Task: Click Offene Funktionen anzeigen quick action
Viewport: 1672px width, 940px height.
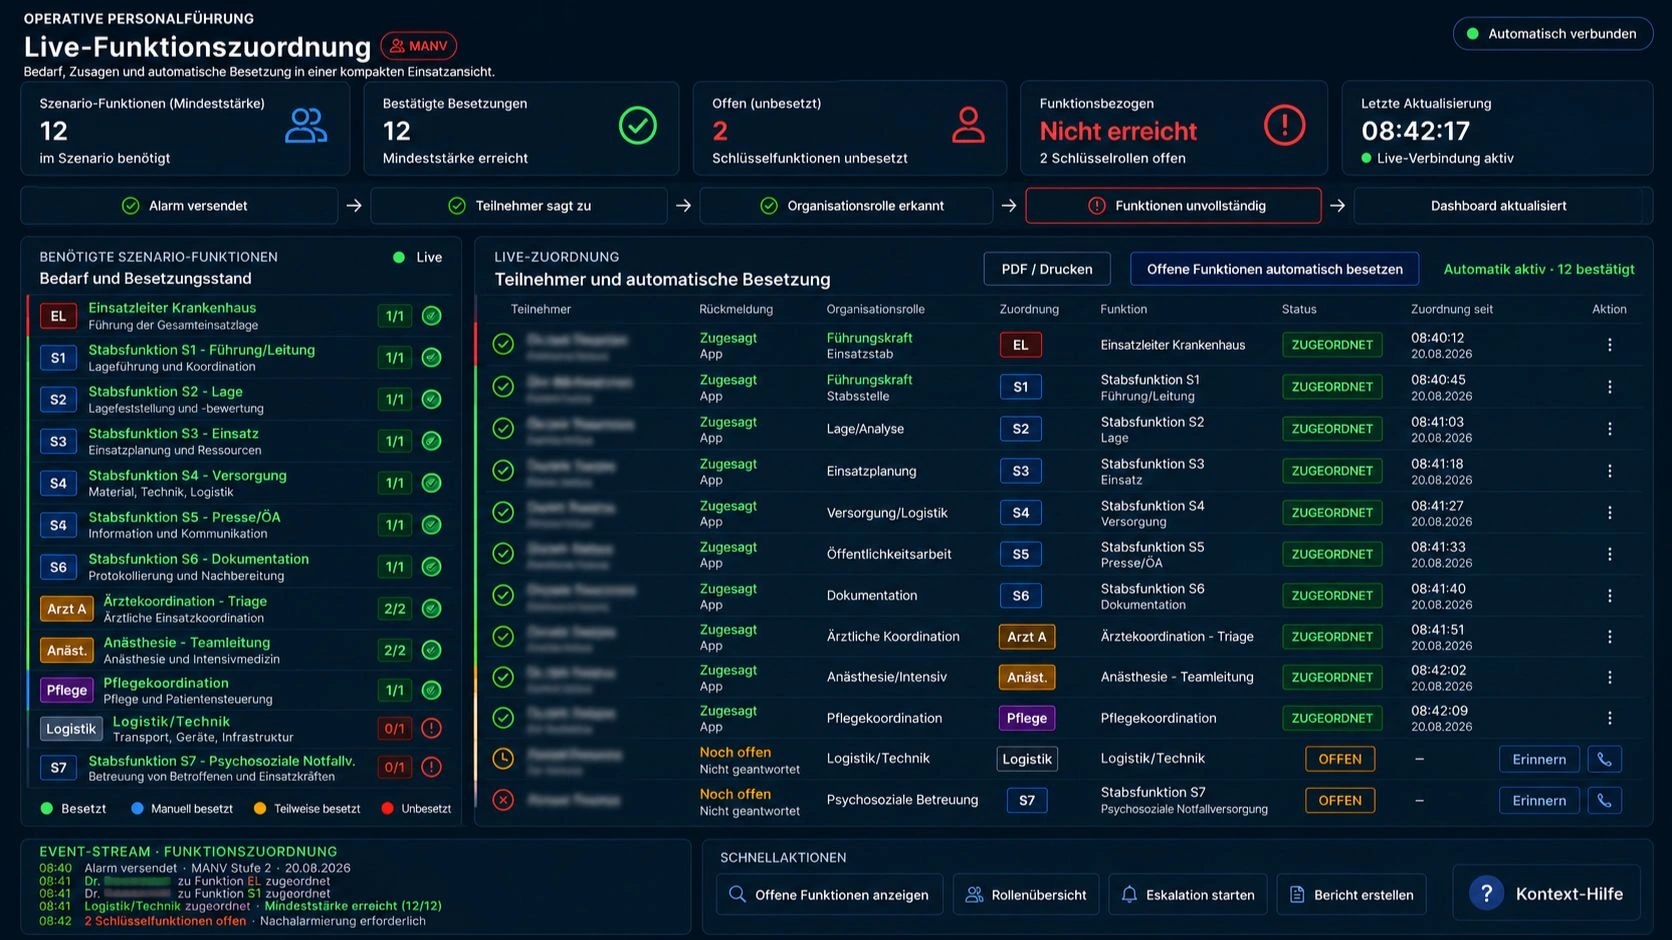Action: [829, 895]
